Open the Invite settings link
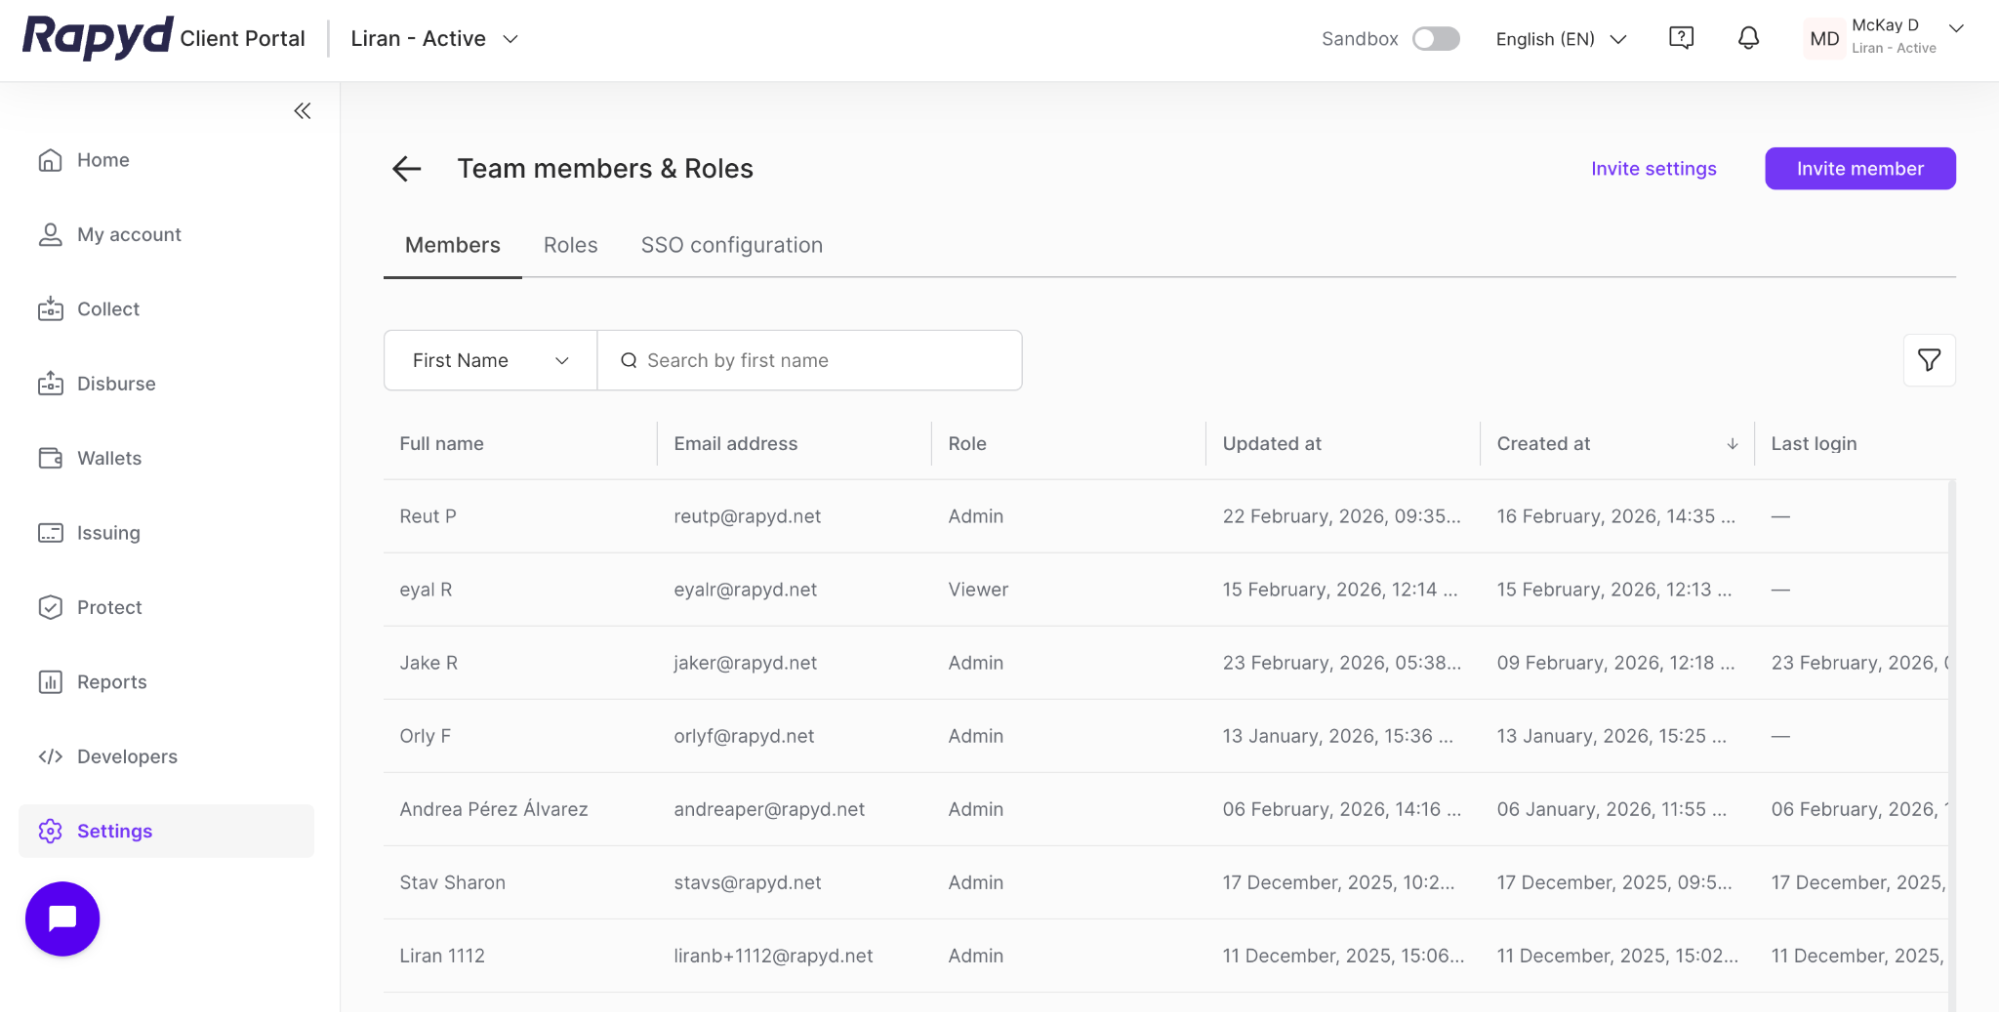 tap(1653, 169)
